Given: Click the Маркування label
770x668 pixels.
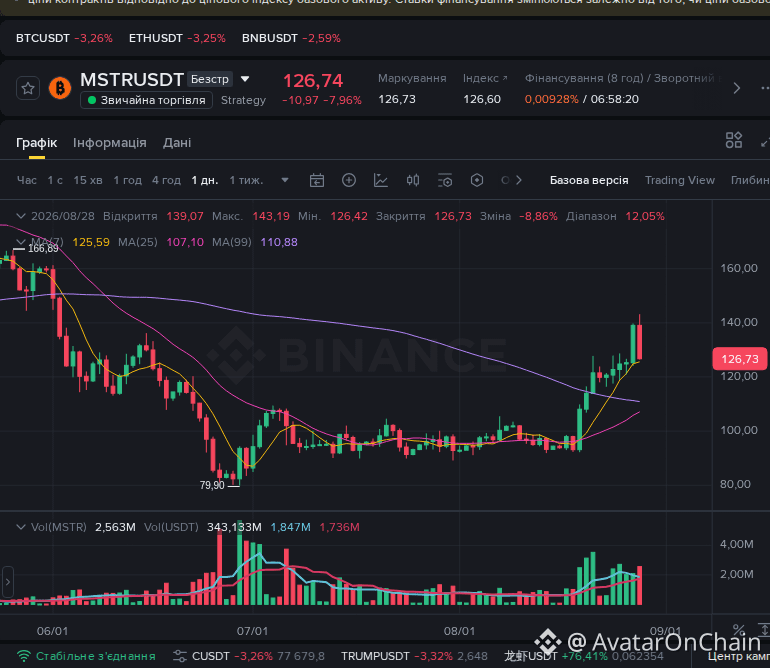Looking at the screenshot, I should click(412, 79).
